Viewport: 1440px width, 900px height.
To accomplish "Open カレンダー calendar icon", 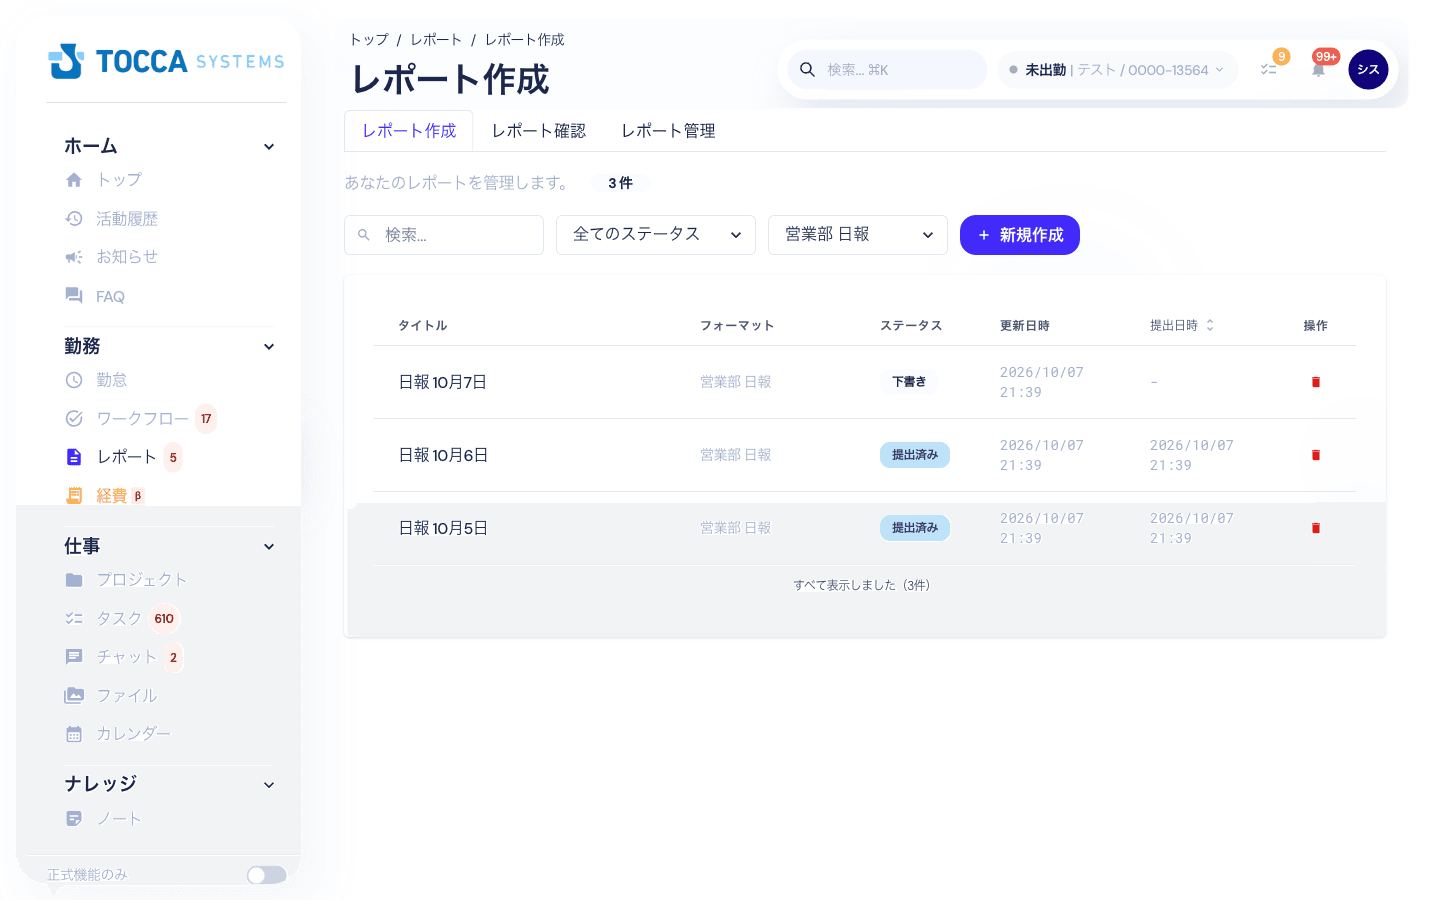I will 74,734.
